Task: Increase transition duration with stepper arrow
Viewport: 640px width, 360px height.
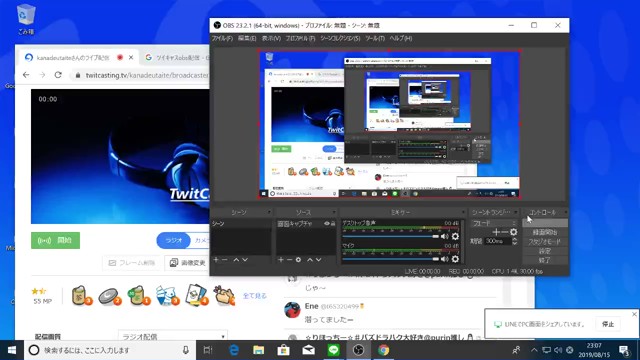Action: pos(515,239)
